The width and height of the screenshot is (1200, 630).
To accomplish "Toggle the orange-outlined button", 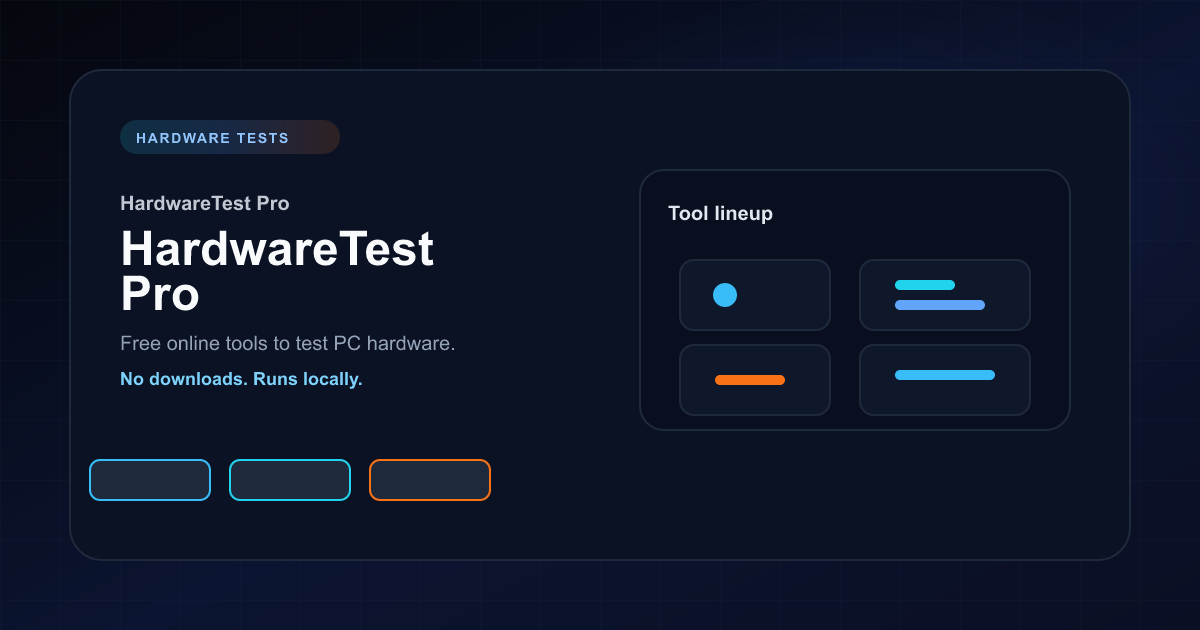I will (430, 480).
